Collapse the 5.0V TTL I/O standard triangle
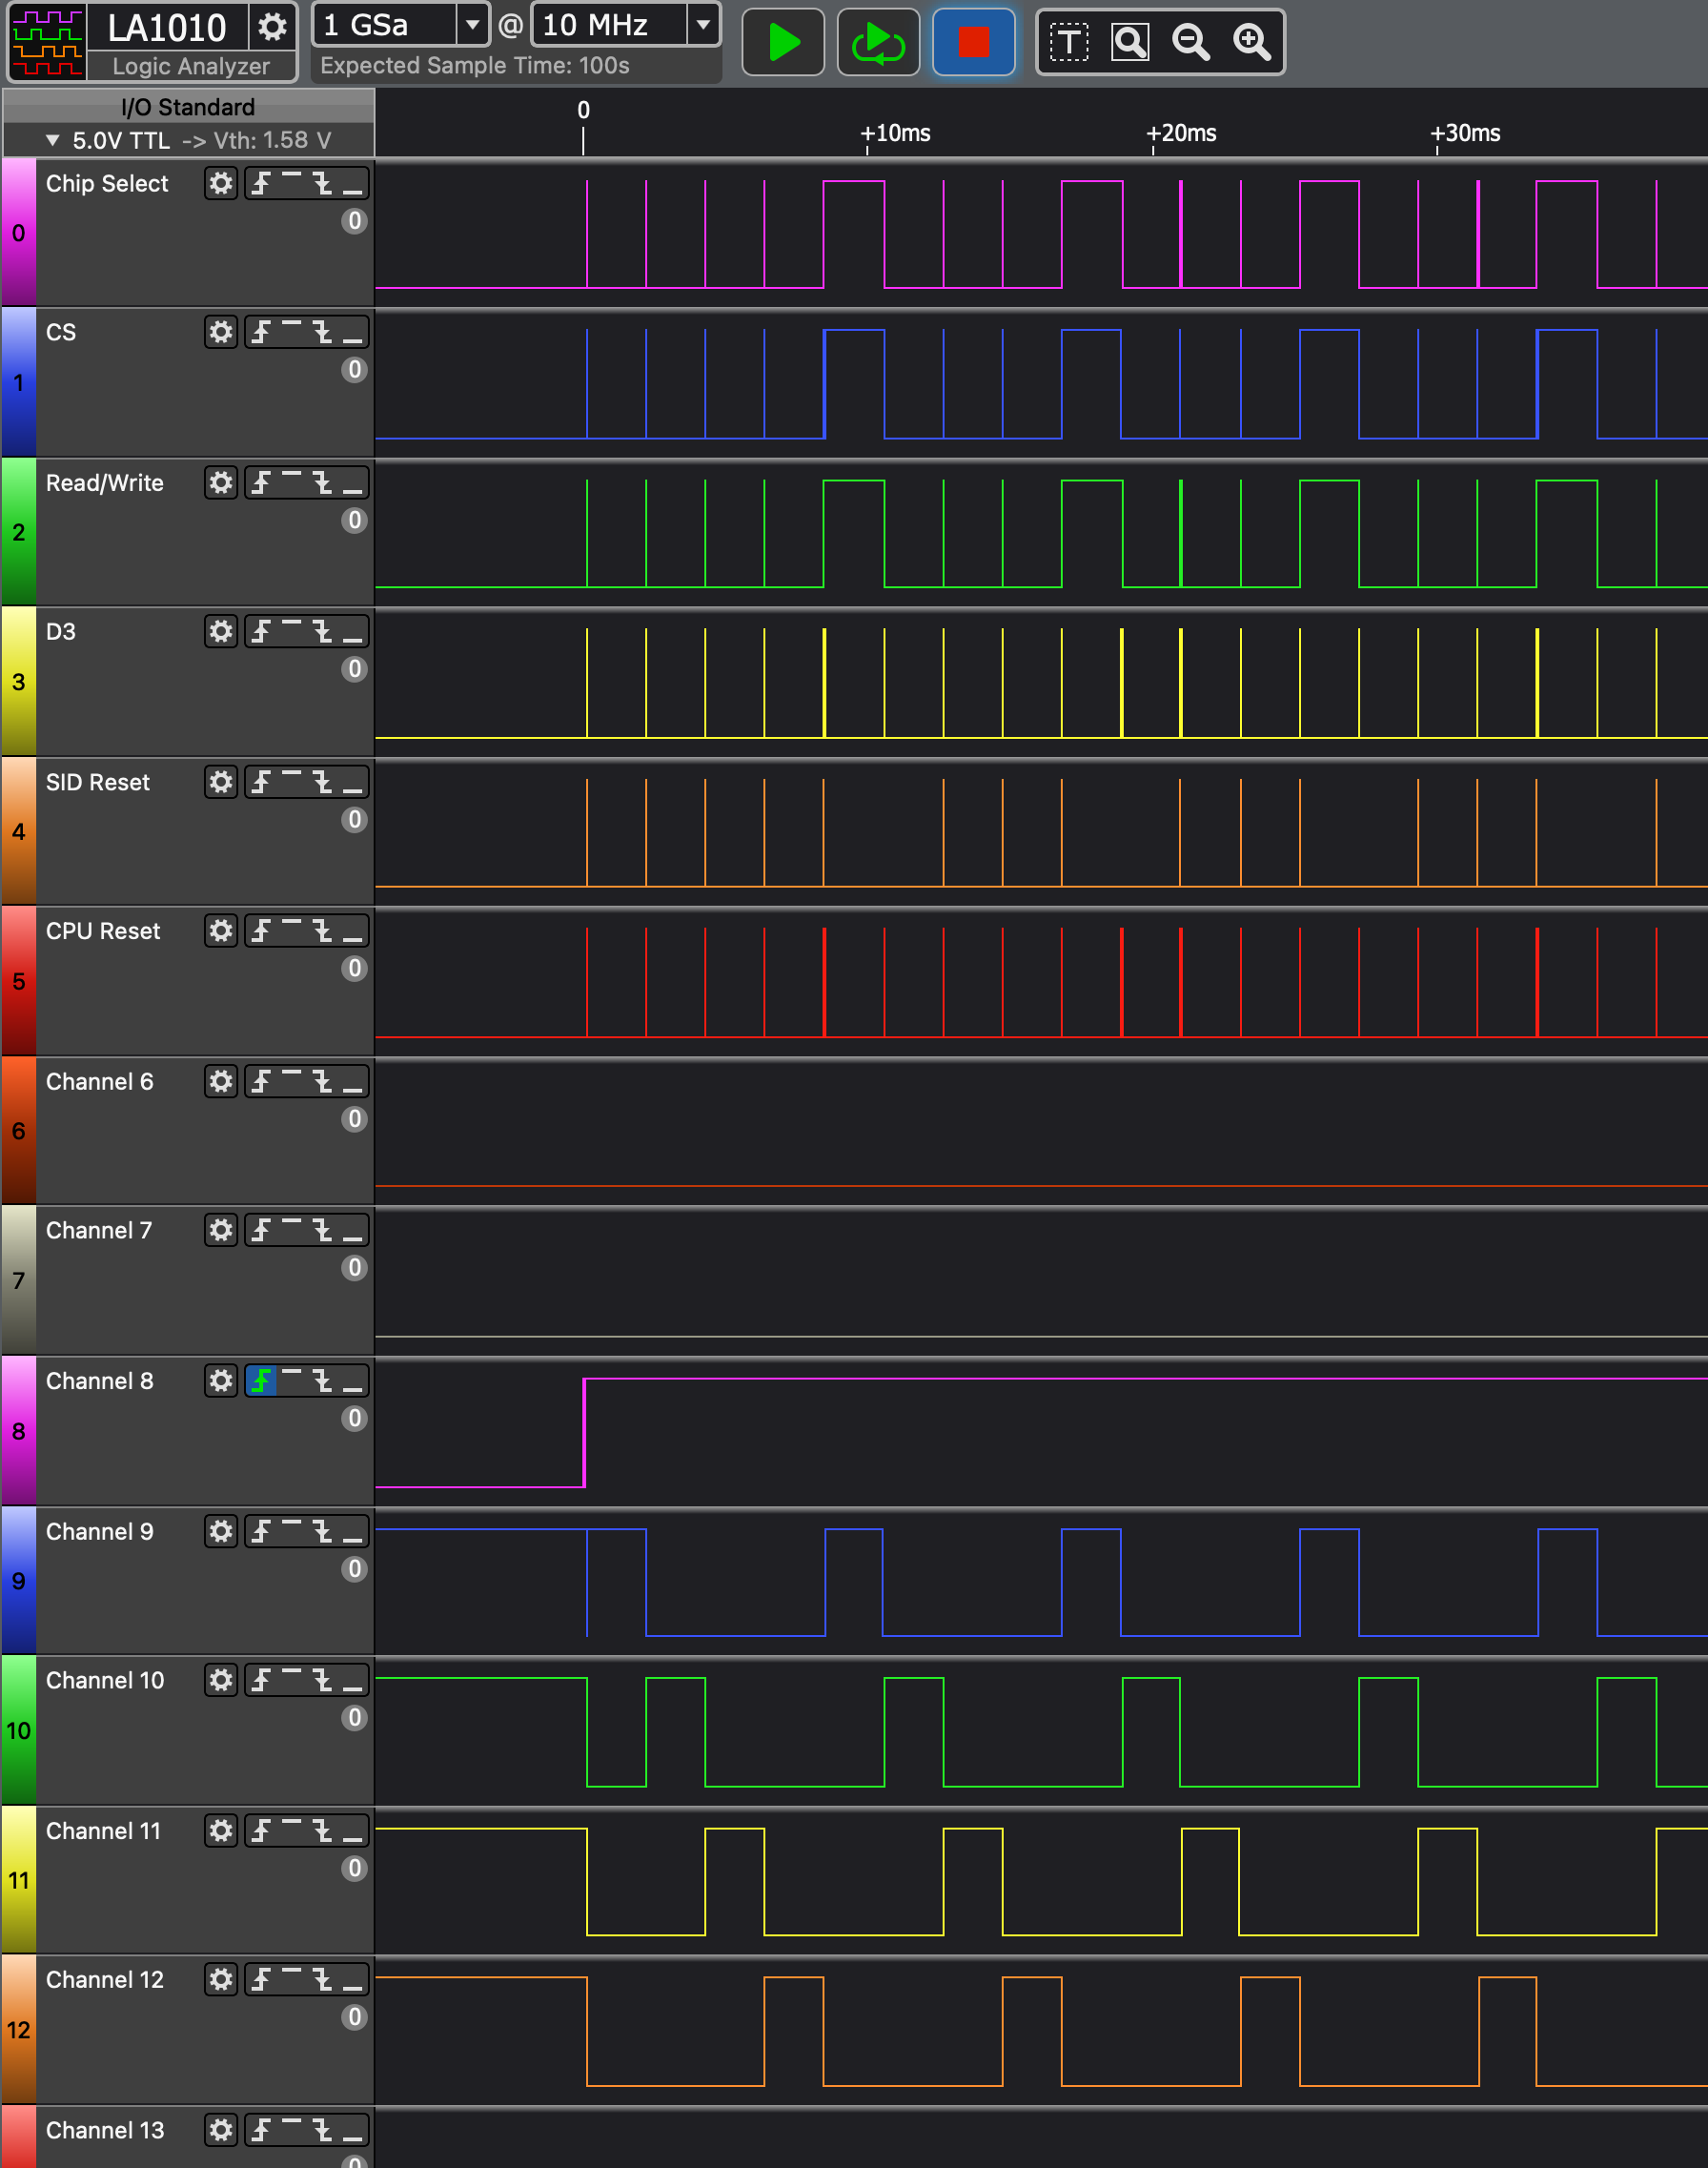Viewport: 1708px width, 2168px height. coord(53,141)
